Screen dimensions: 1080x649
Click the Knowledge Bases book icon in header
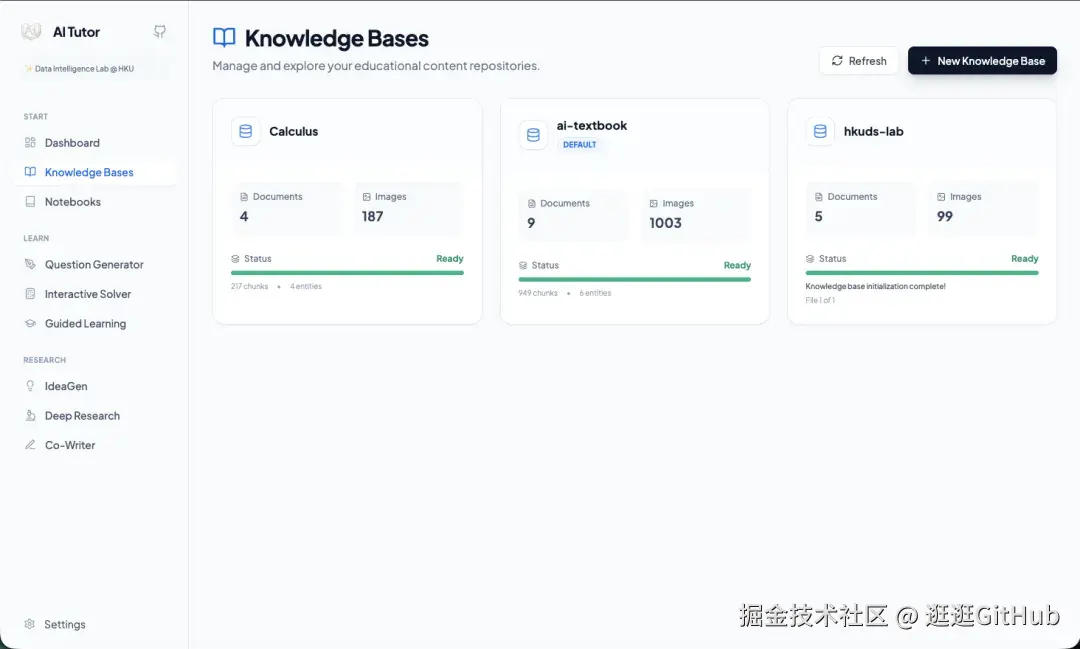coord(223,37)
